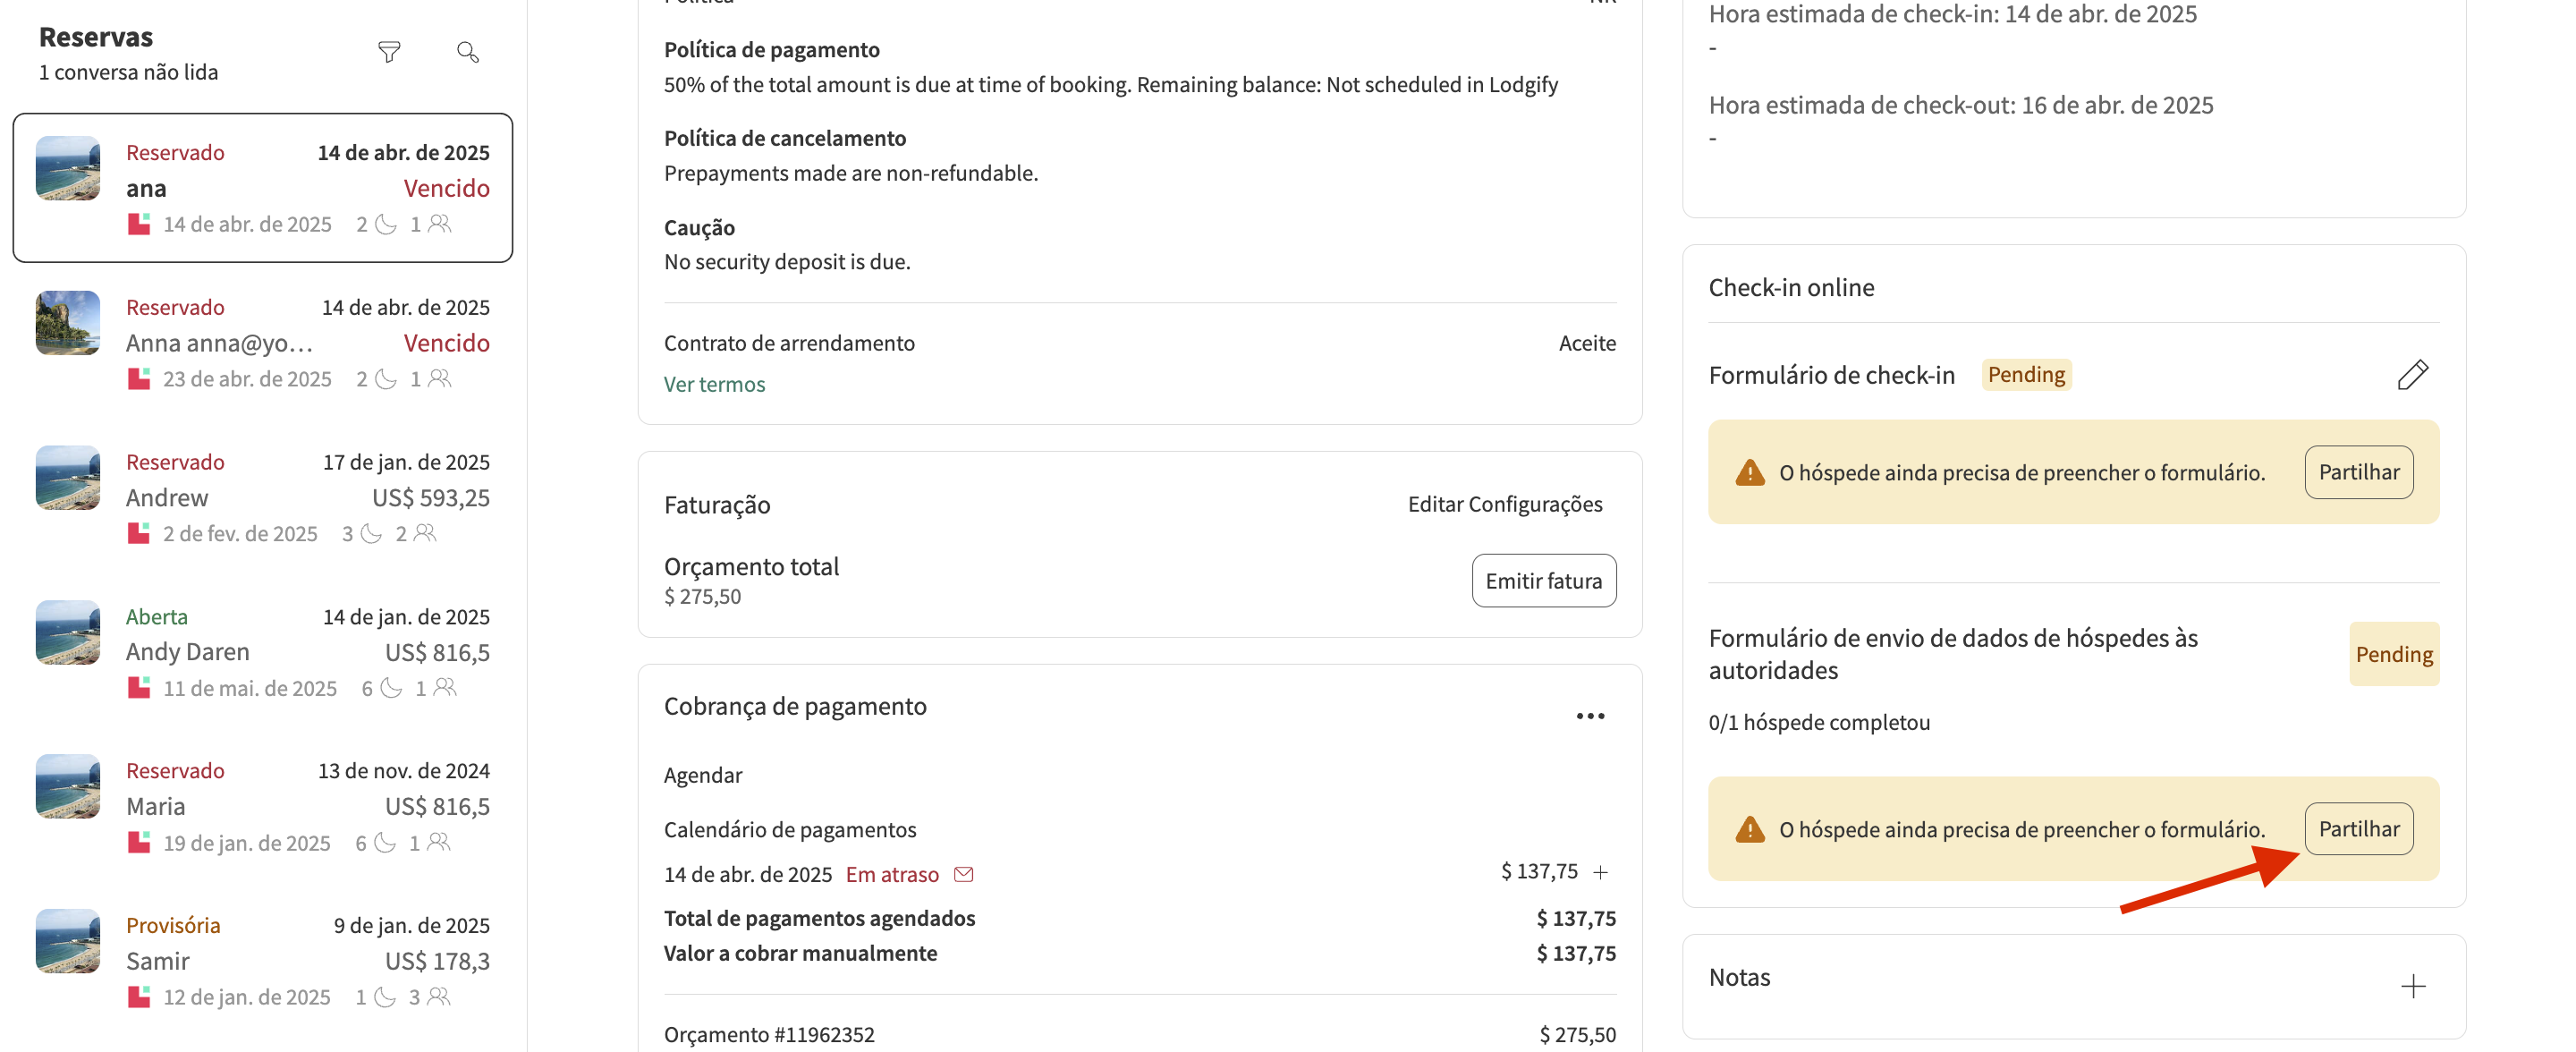Open the Ver termos link

[714, 384]
